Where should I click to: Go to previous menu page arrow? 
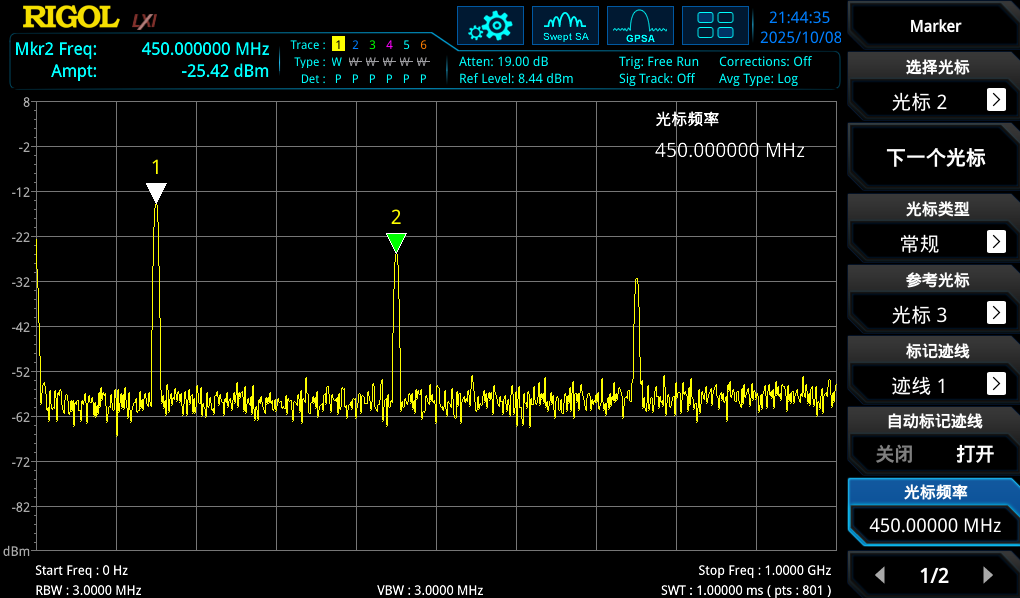pyautogui.click(x=880, y=575)
